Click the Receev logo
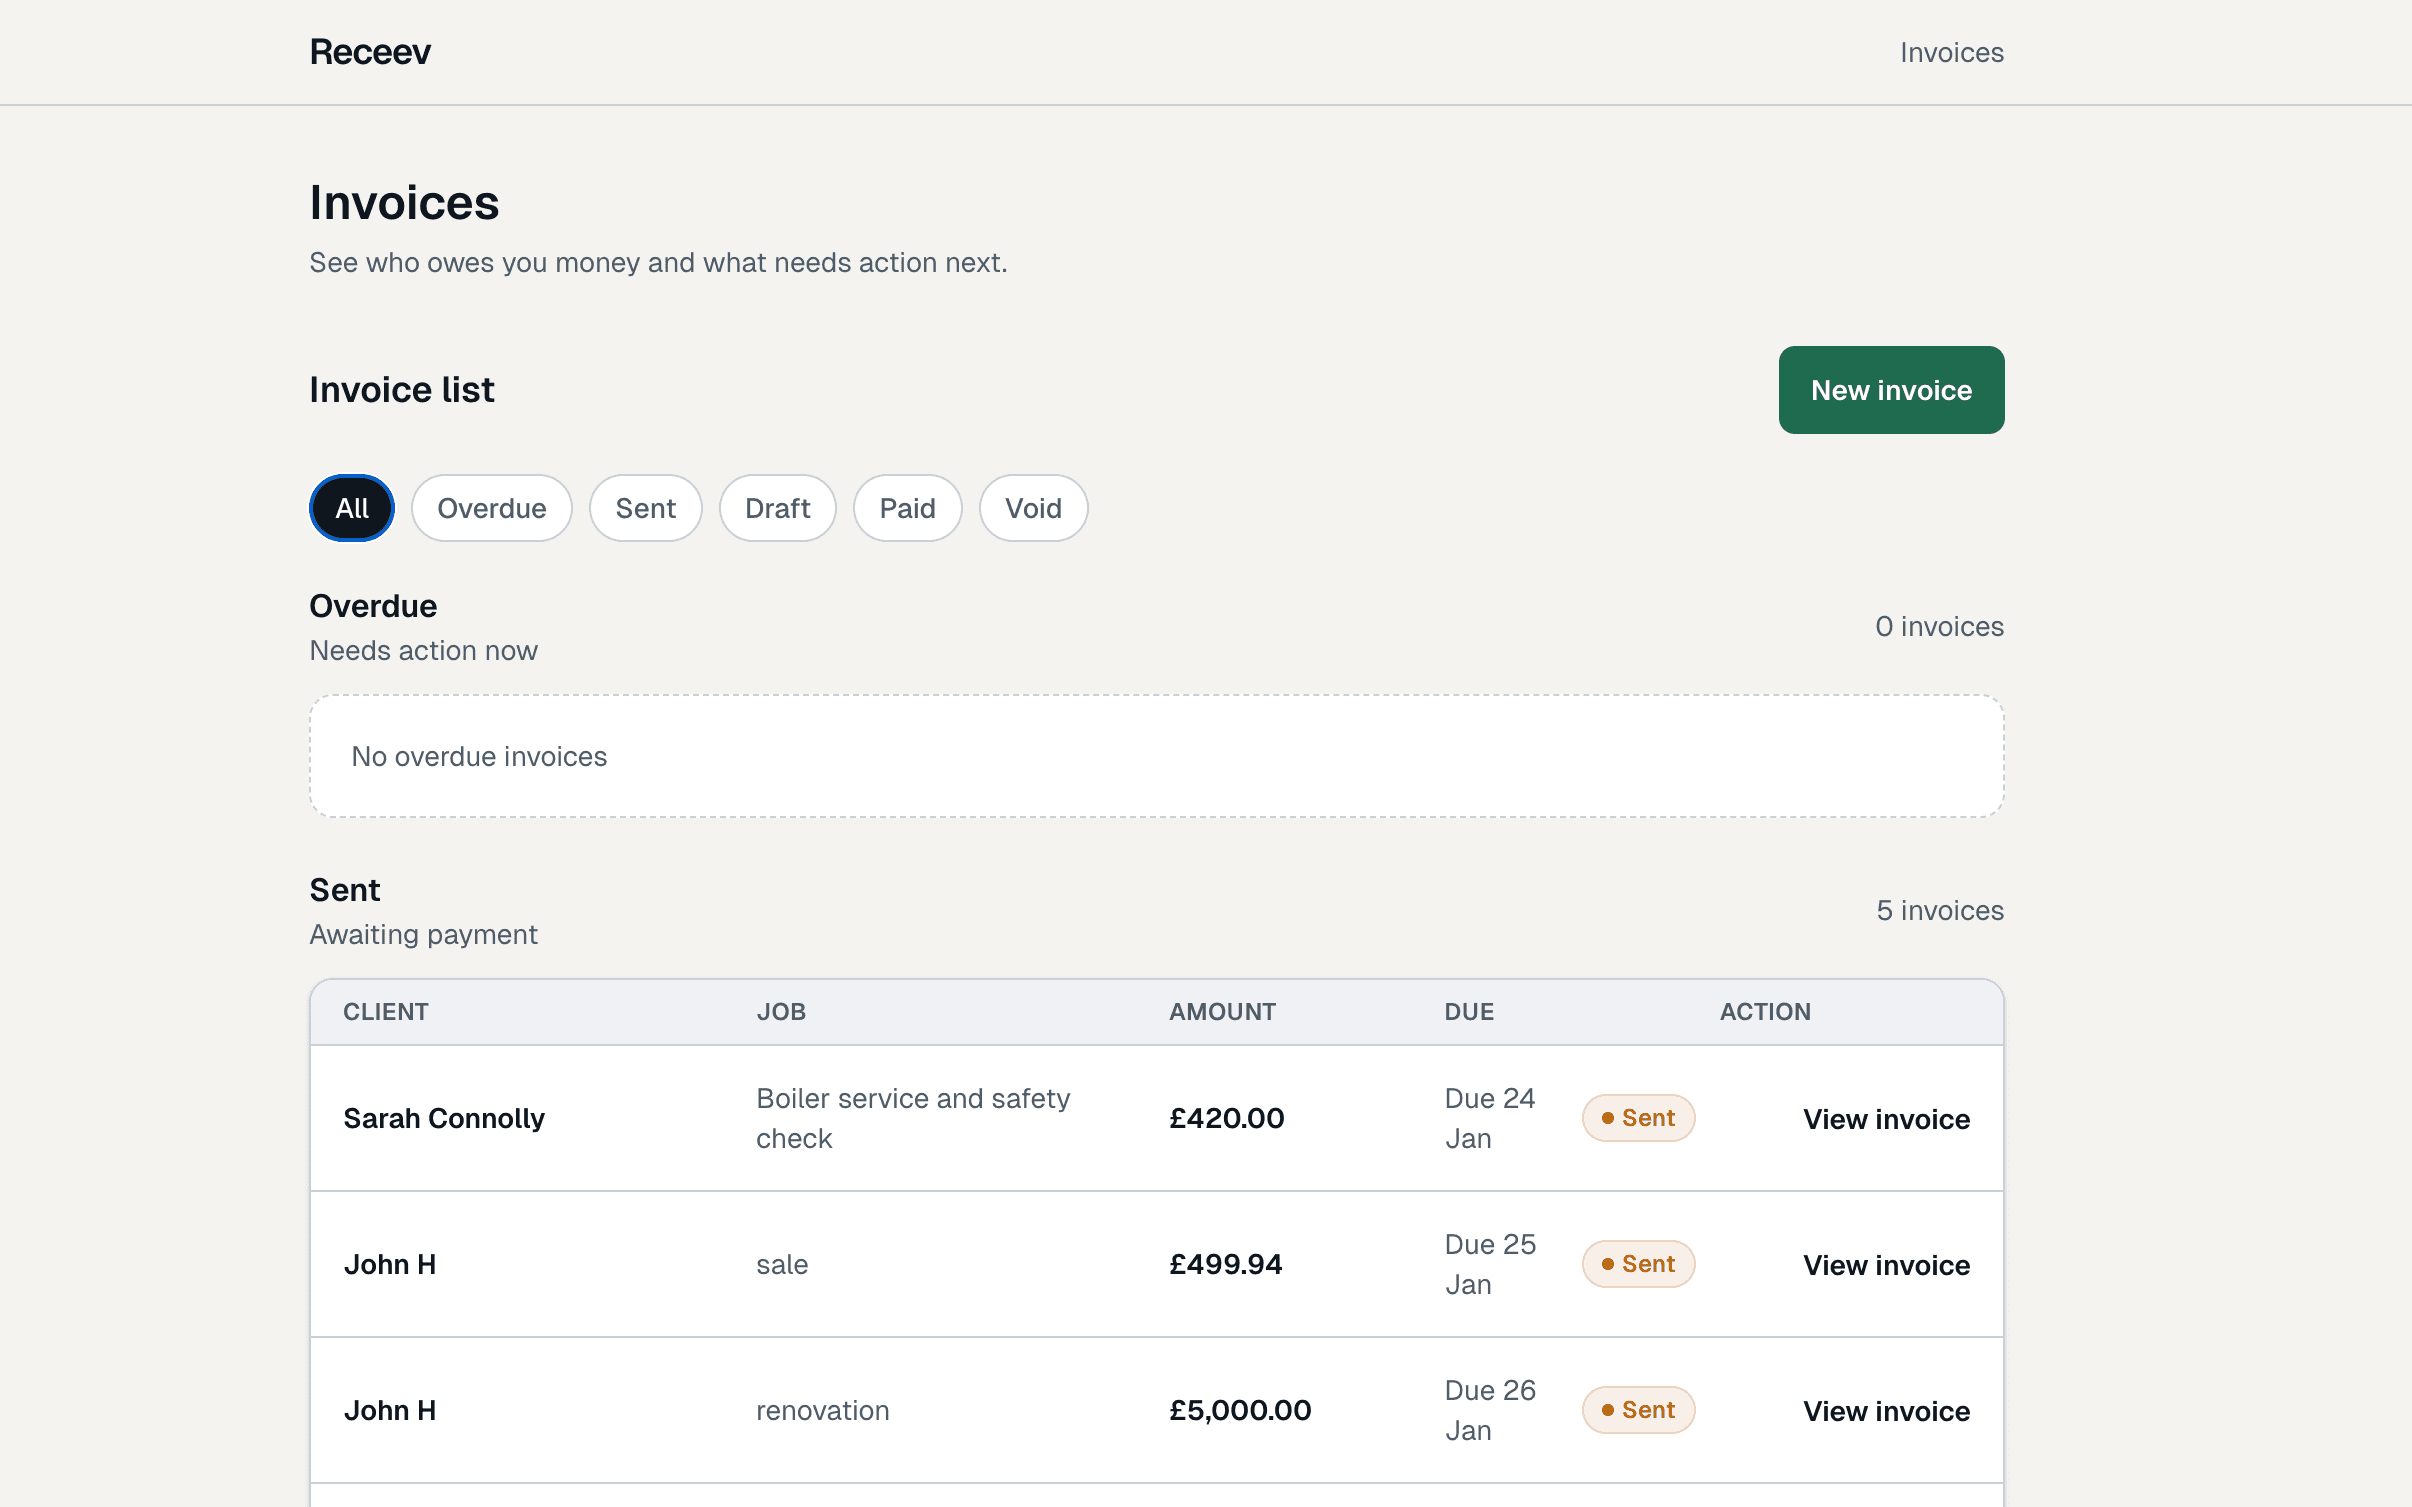The width and height of the screenshot is (2412, 1507). (369, 51)
